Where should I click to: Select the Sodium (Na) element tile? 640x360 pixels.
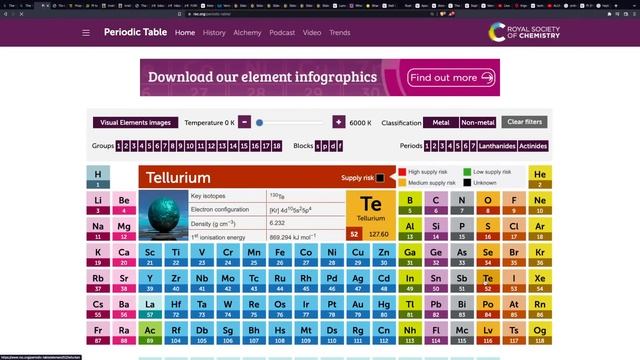[x=98, y=229]
